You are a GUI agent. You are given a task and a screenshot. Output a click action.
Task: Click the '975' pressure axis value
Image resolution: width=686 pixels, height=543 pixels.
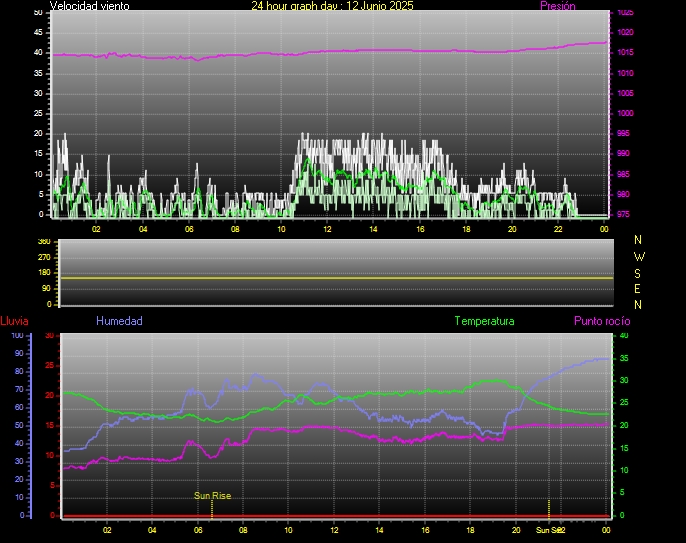click(623, 214)
